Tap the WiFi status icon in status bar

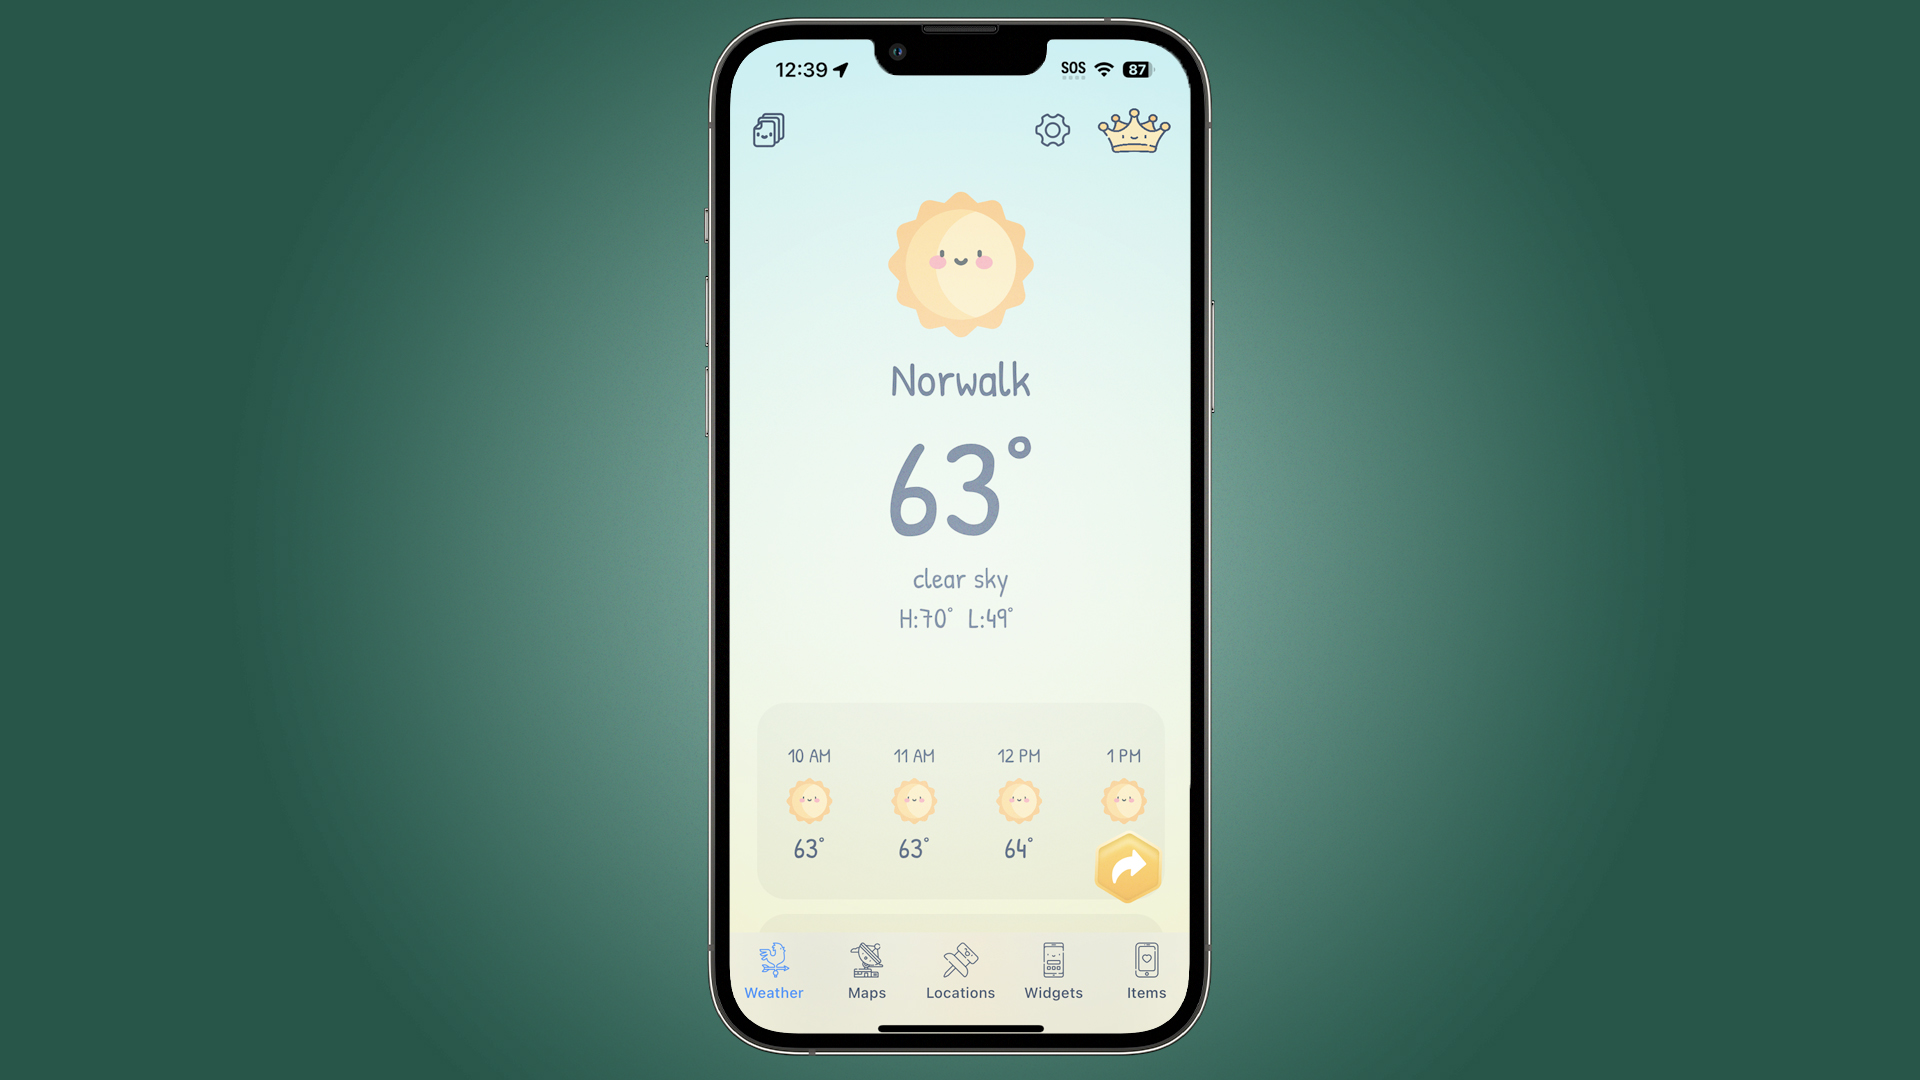(x=1105, y=69)
